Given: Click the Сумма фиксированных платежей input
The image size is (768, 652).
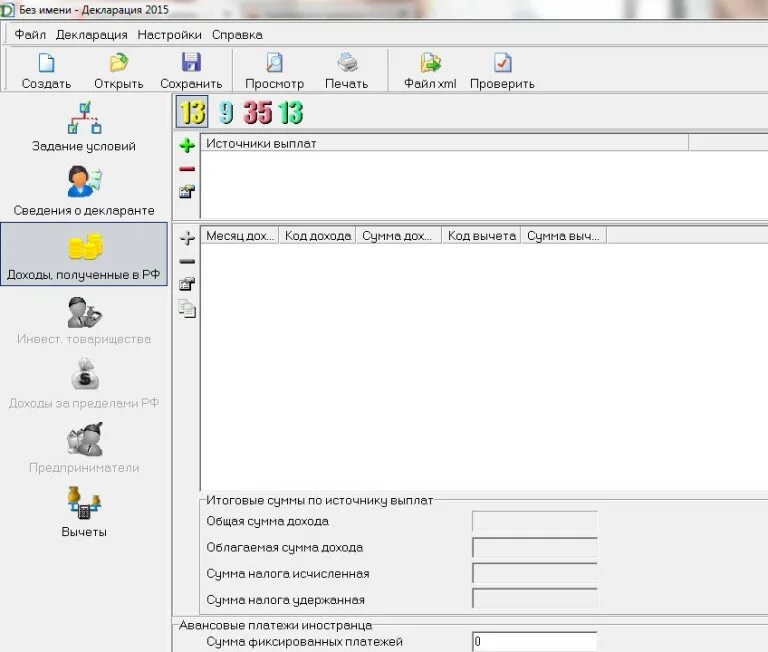Looking at the screenshot, I should click(x=535, y=642).
